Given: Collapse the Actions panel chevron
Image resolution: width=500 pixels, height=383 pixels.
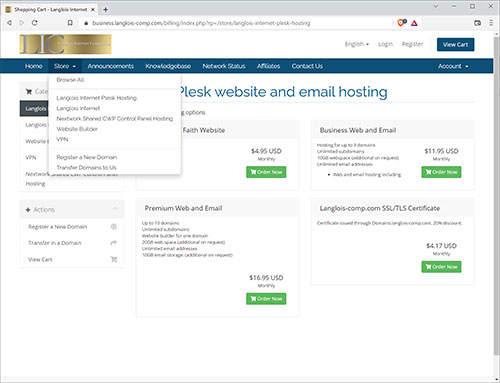Looking at the screenshot, I should pos(115,209).
